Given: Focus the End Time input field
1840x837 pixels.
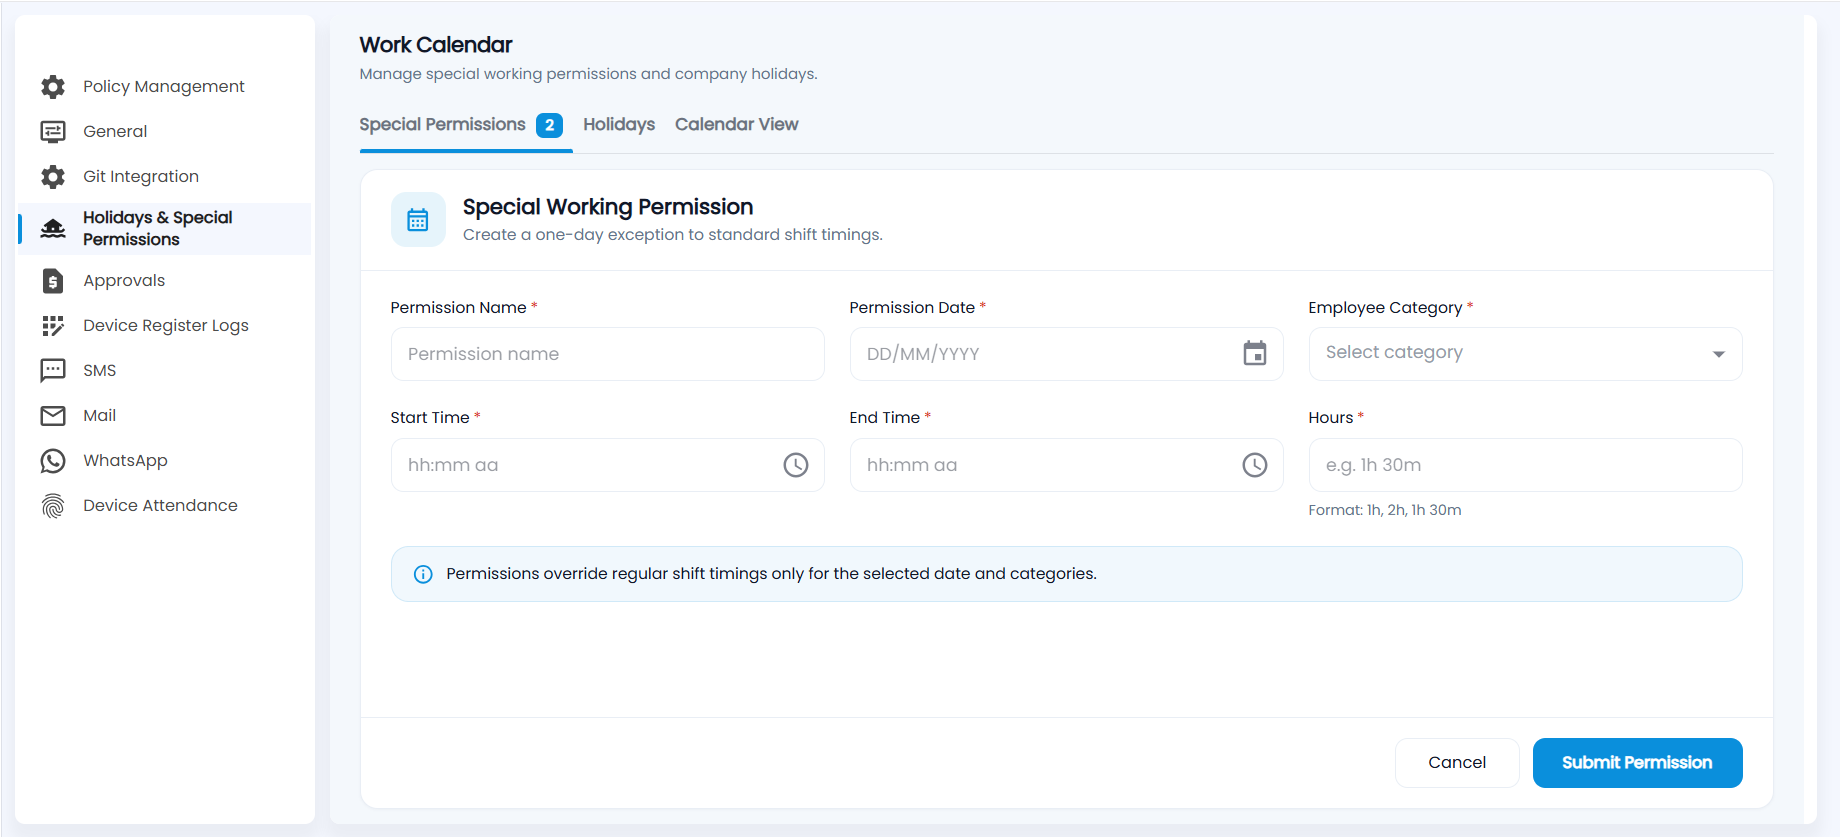Looking at the screenshot, I should (x=1066, y=465).
